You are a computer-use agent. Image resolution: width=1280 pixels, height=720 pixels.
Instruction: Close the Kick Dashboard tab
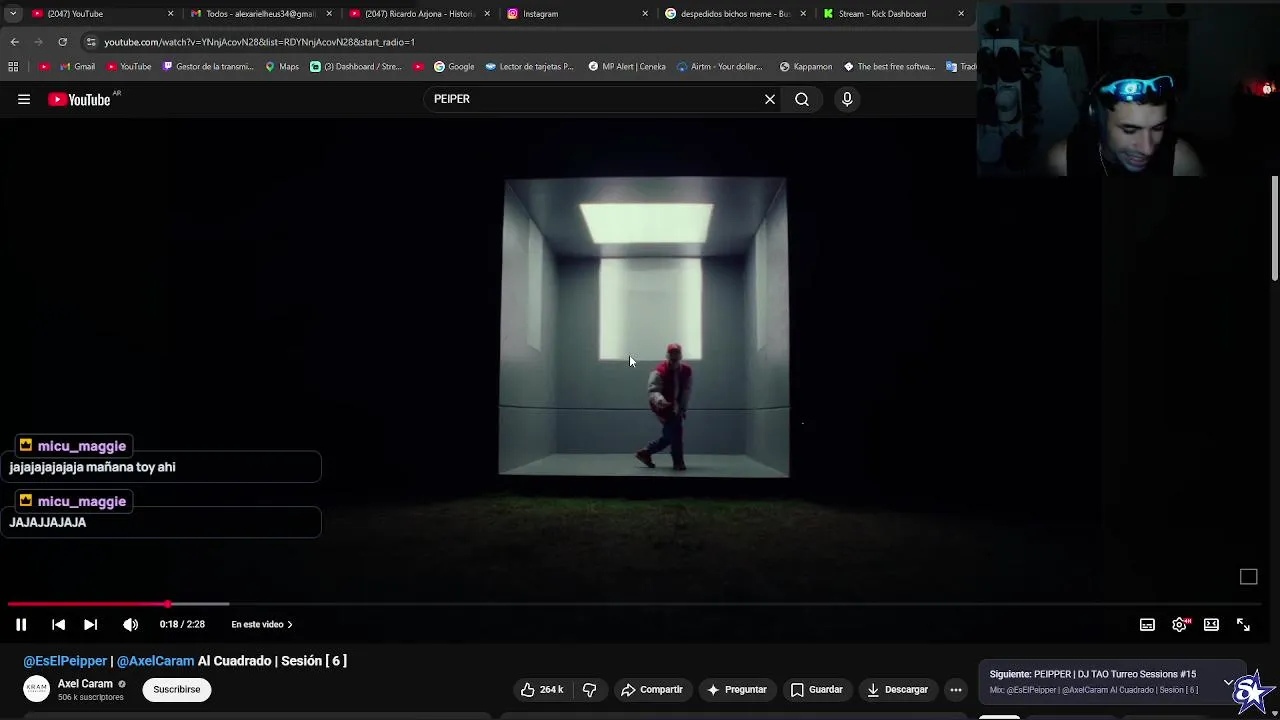pos(961,14)
